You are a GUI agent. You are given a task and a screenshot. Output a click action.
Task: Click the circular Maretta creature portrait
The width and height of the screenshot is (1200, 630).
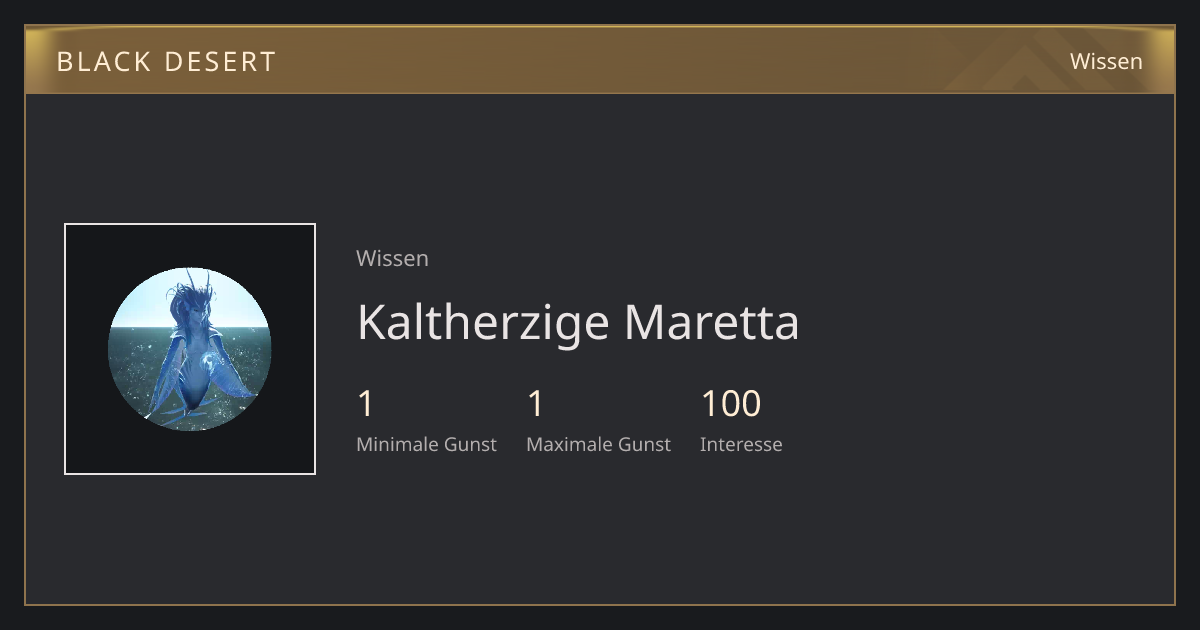[x=189, y=349]
